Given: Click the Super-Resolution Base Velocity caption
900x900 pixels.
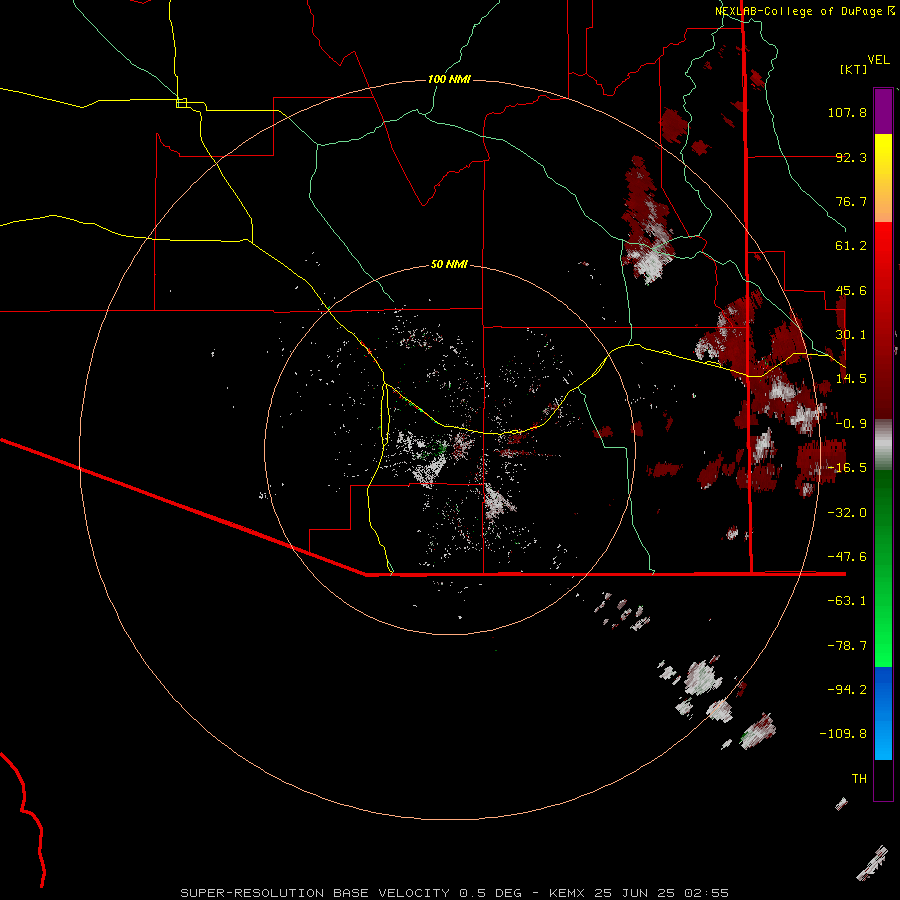Looking at the screenshot, I should [x=455, y=893].
